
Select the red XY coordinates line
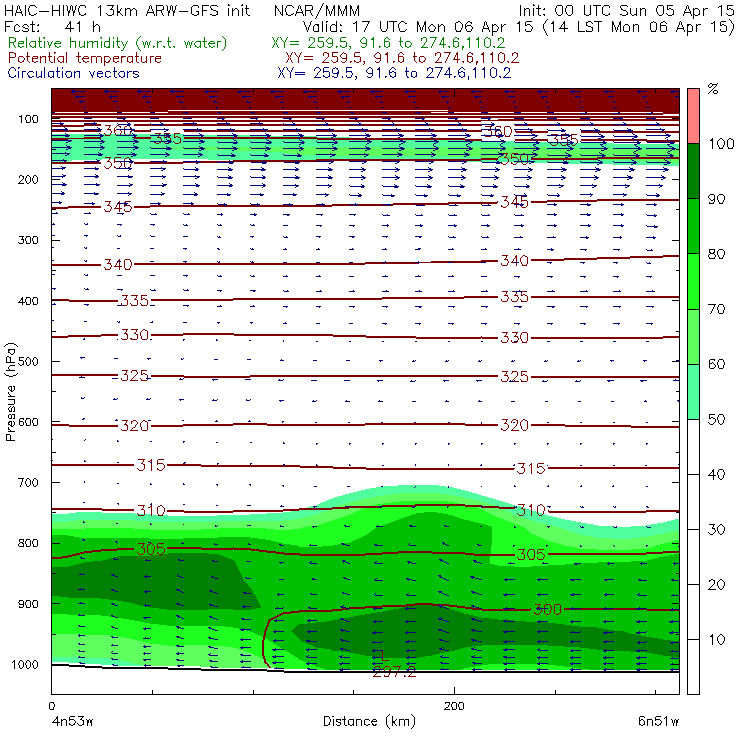[402, 58]
